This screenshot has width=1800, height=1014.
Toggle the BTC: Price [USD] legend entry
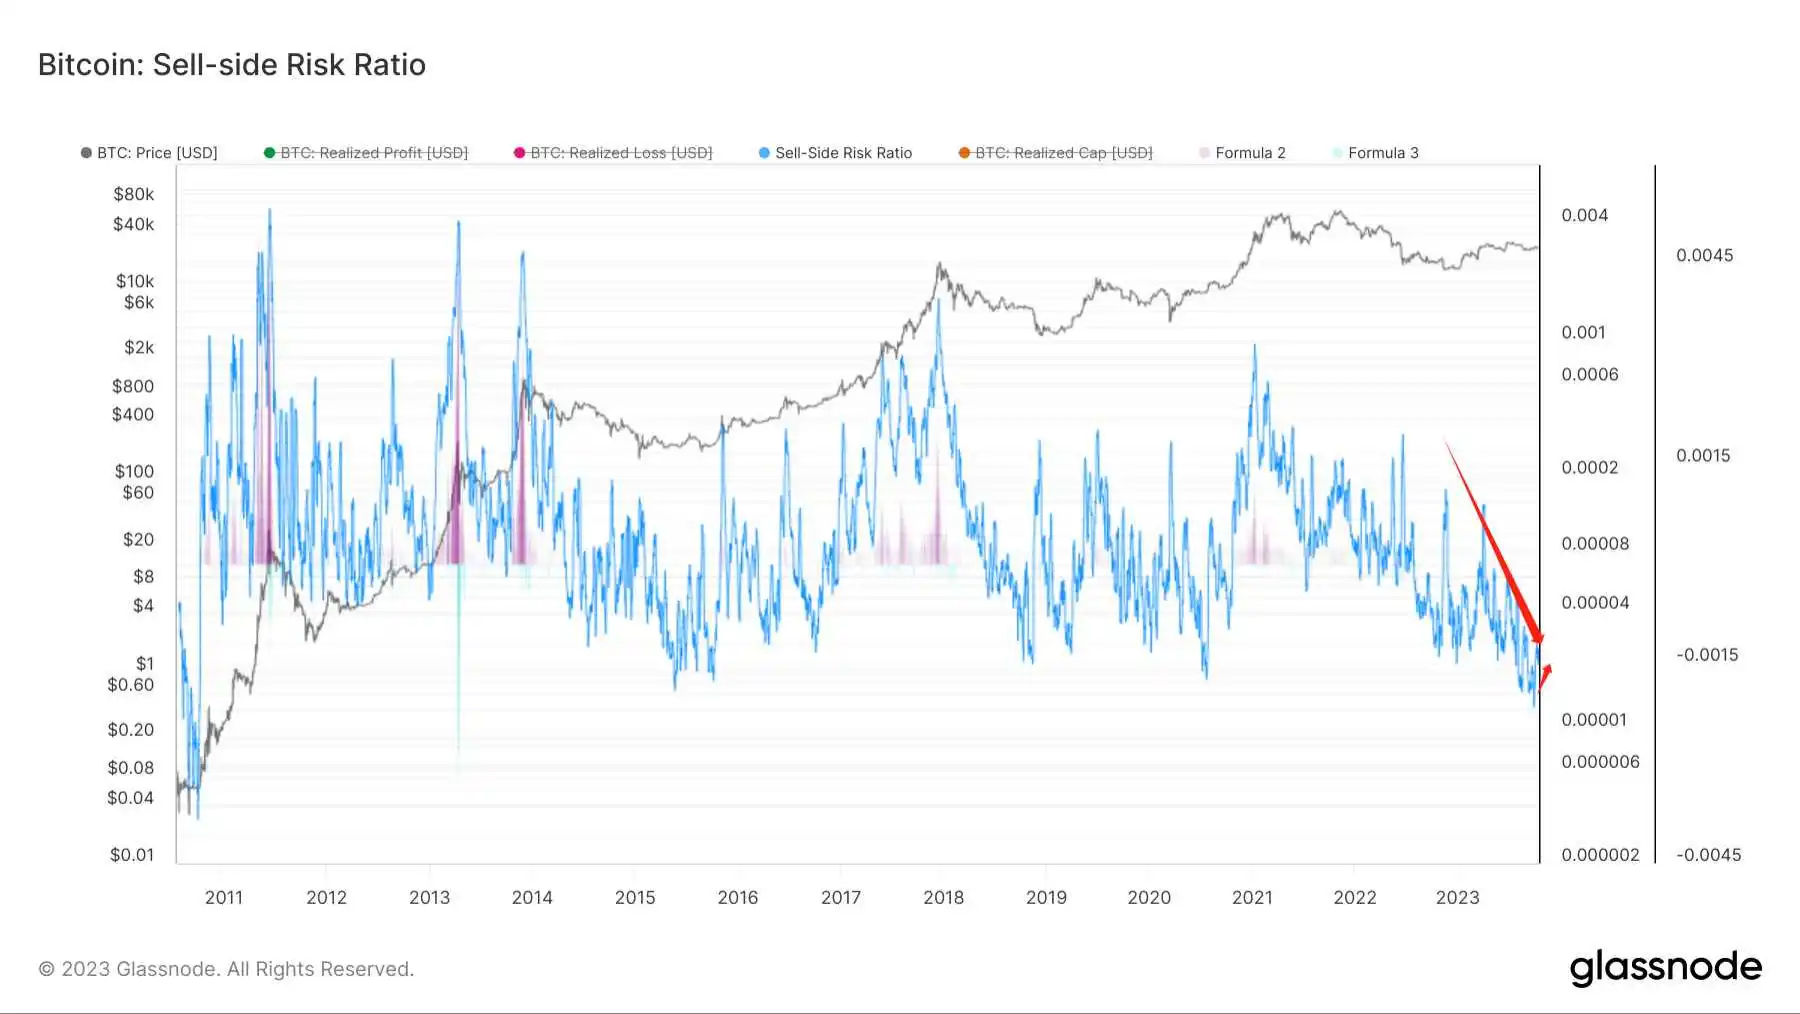157,153
